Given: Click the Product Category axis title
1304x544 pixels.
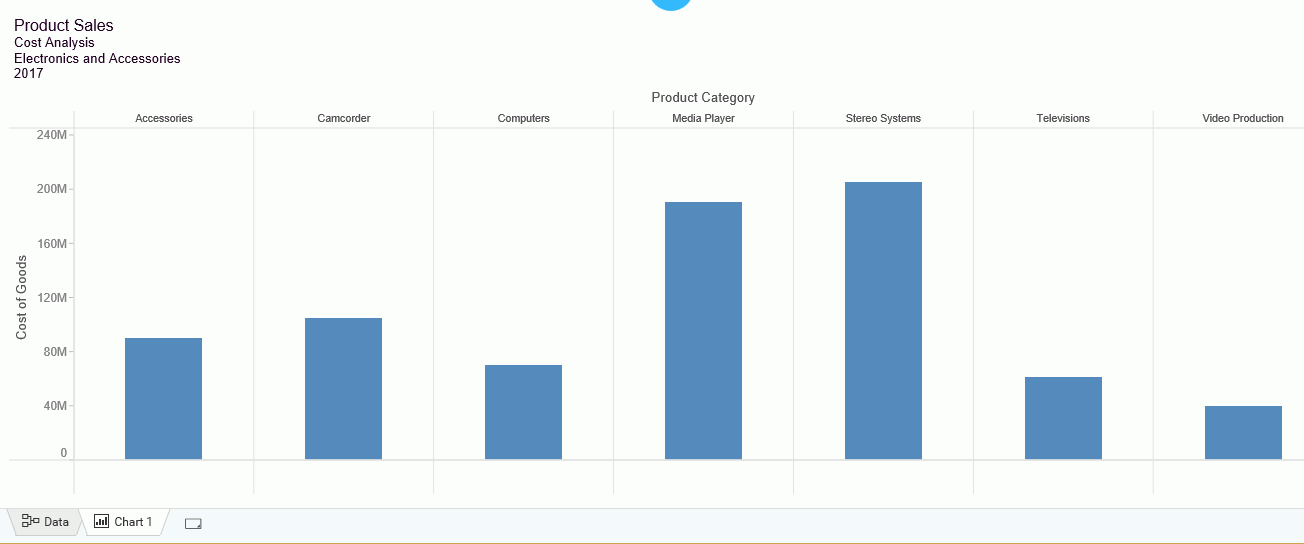Looking at the screenshot, I should (x=703, y=98).
